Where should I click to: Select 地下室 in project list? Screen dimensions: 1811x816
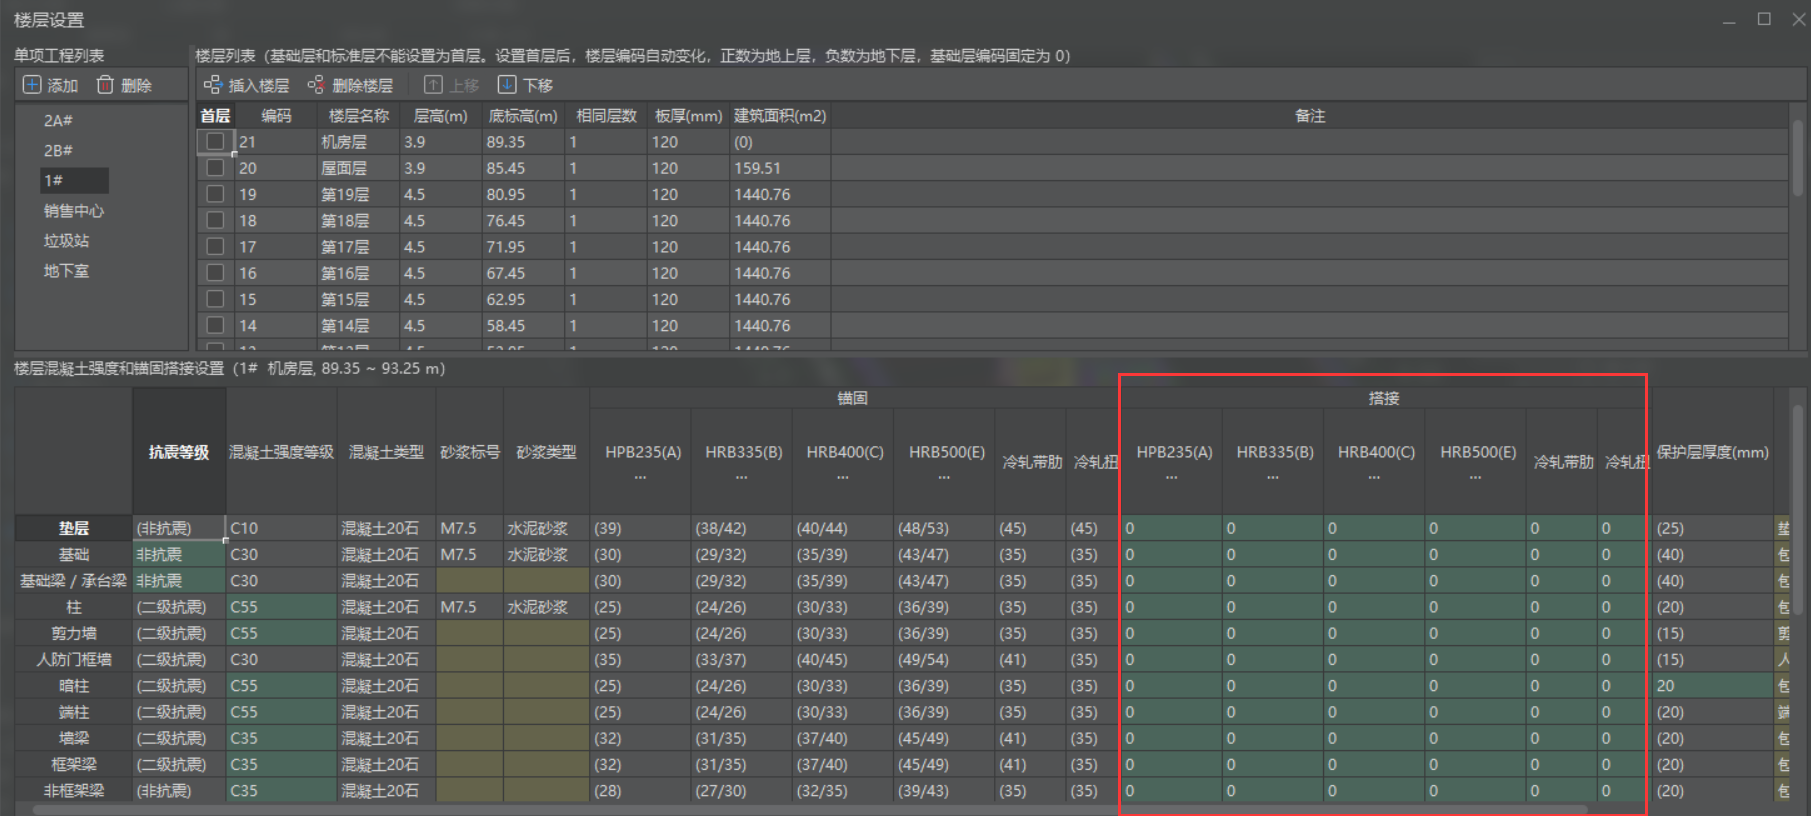coord(66,270)
